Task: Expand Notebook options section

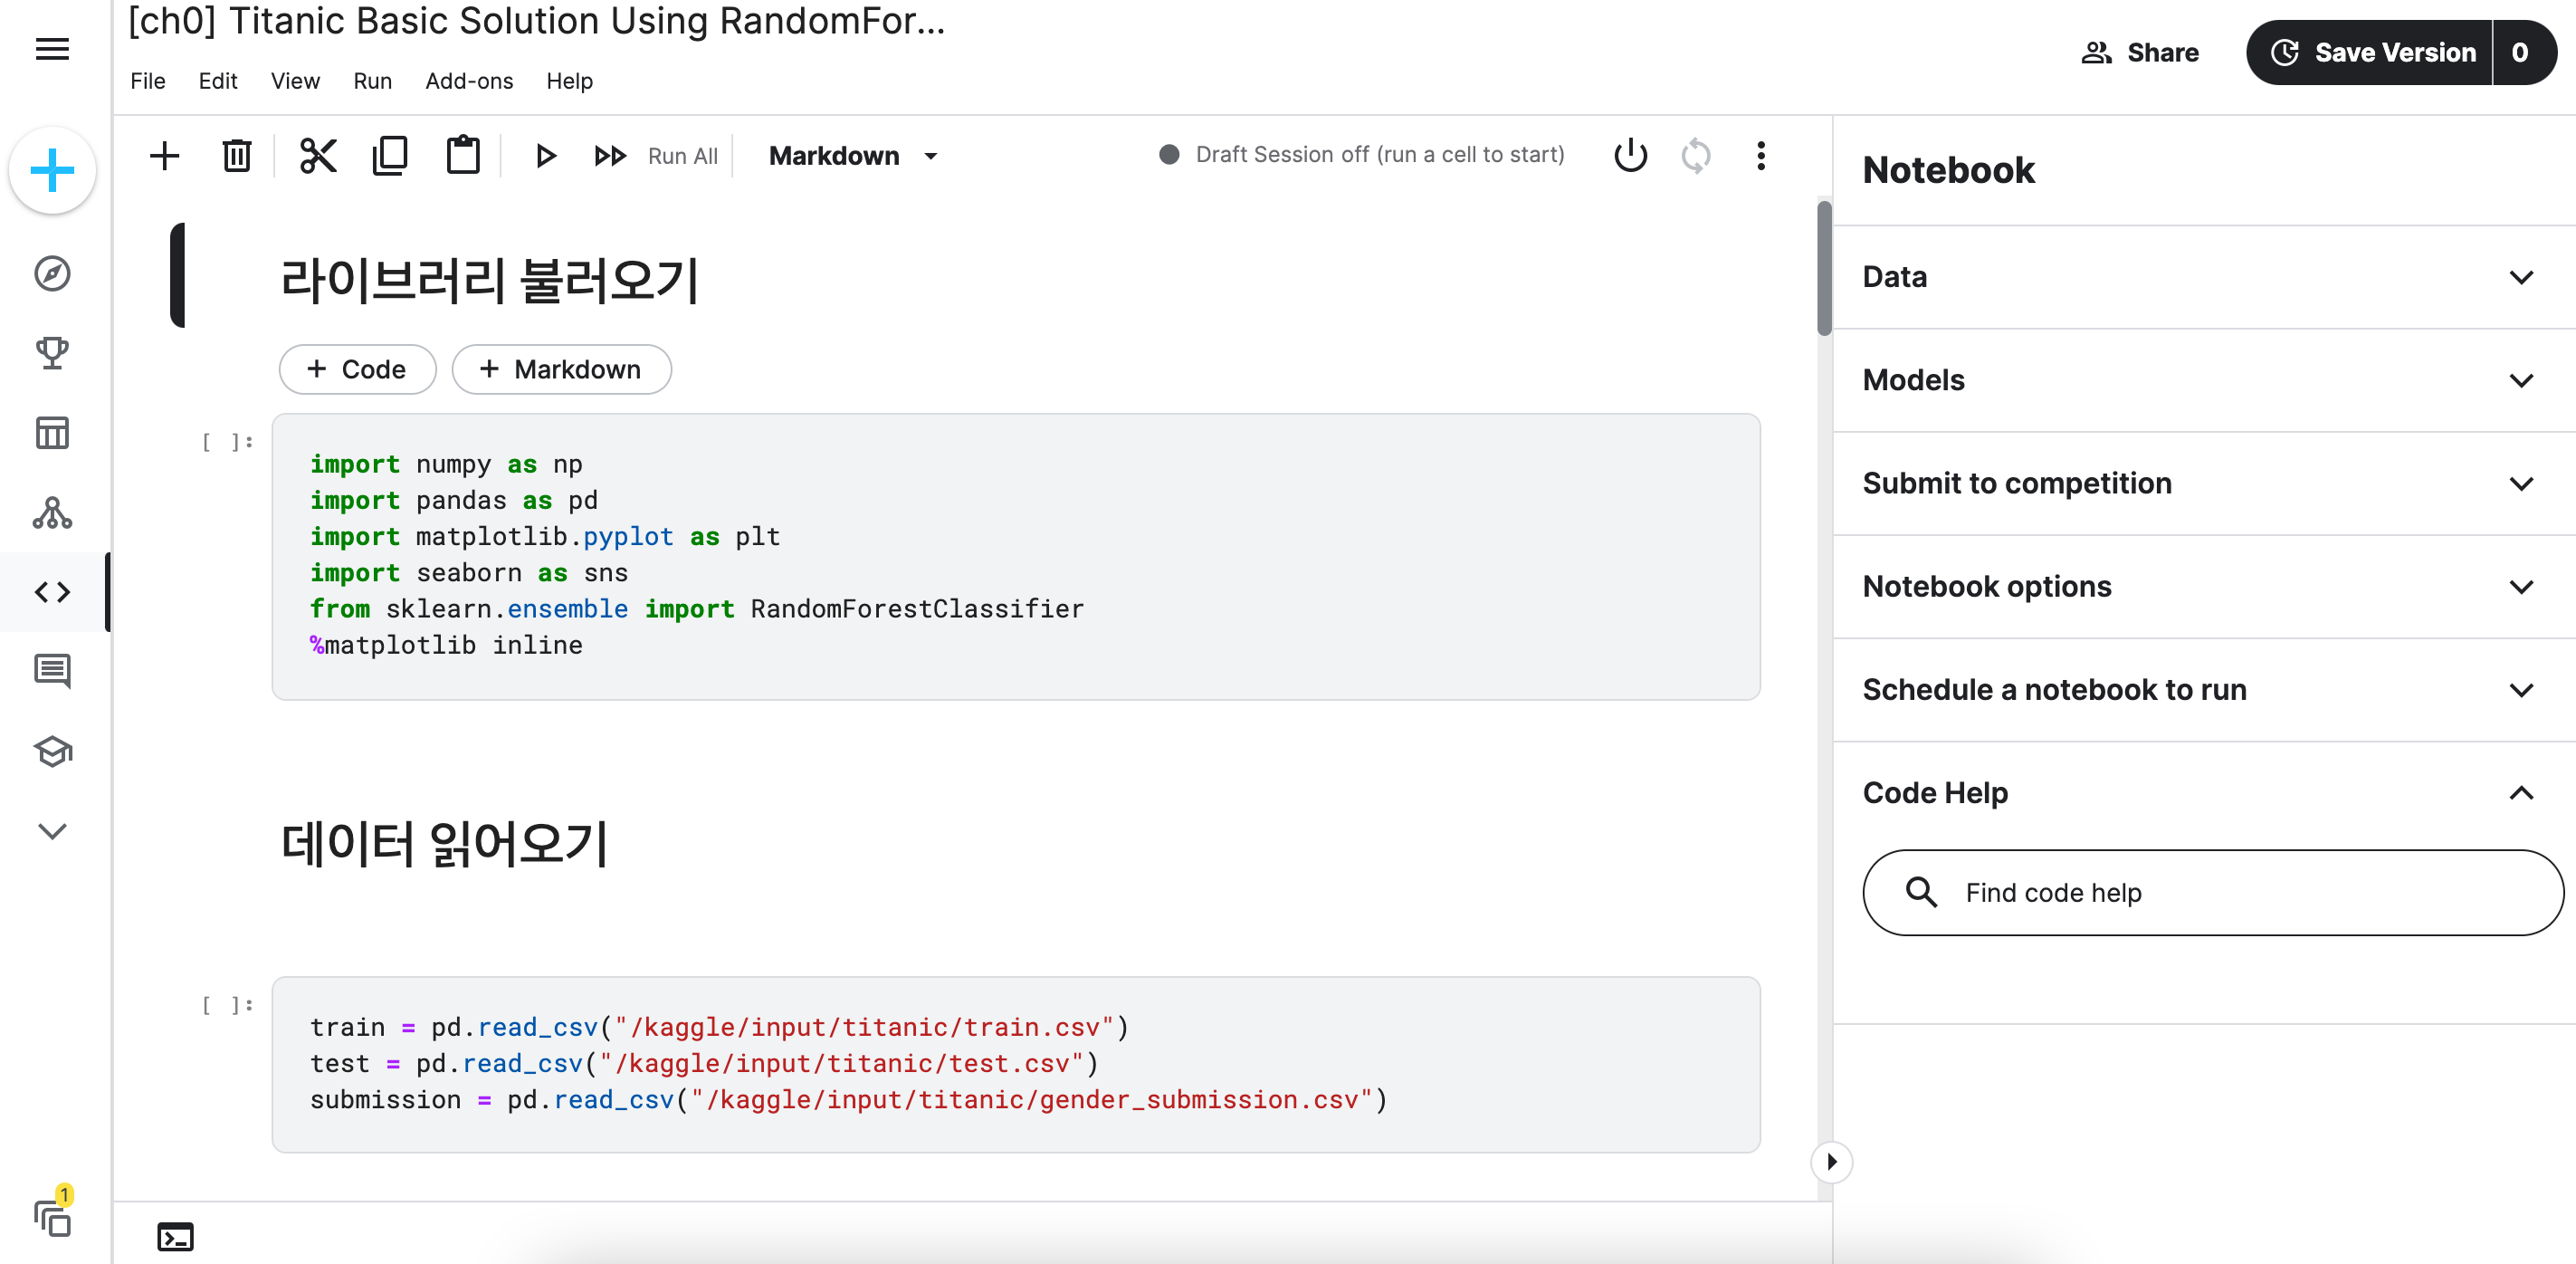Action: [x=2204, y=586]
